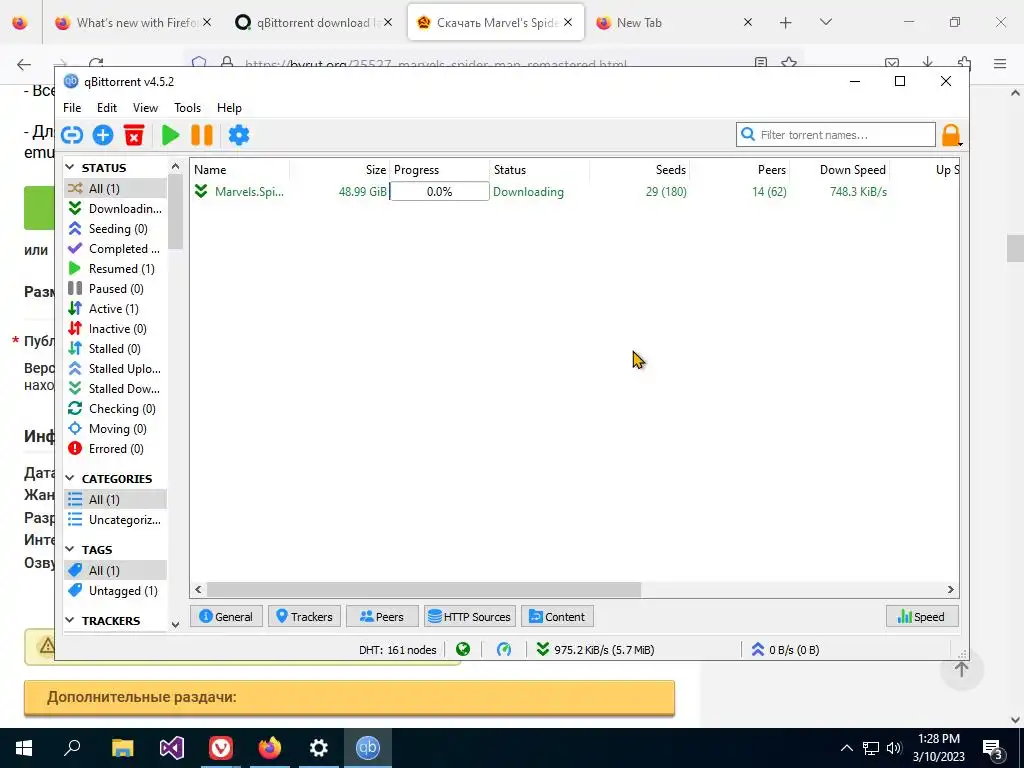Select the Stalled Downloading filter

pos(116,389)
